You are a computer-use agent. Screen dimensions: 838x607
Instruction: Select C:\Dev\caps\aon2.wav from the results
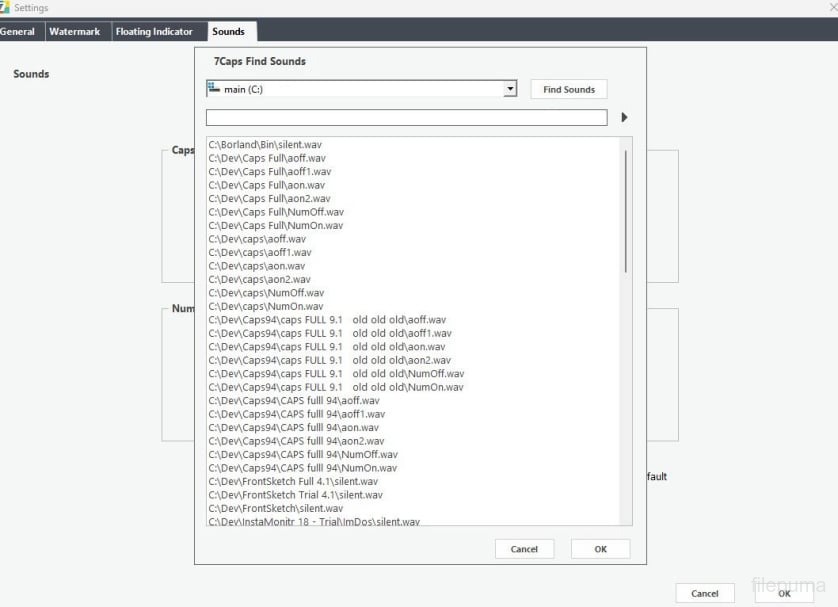259,280
